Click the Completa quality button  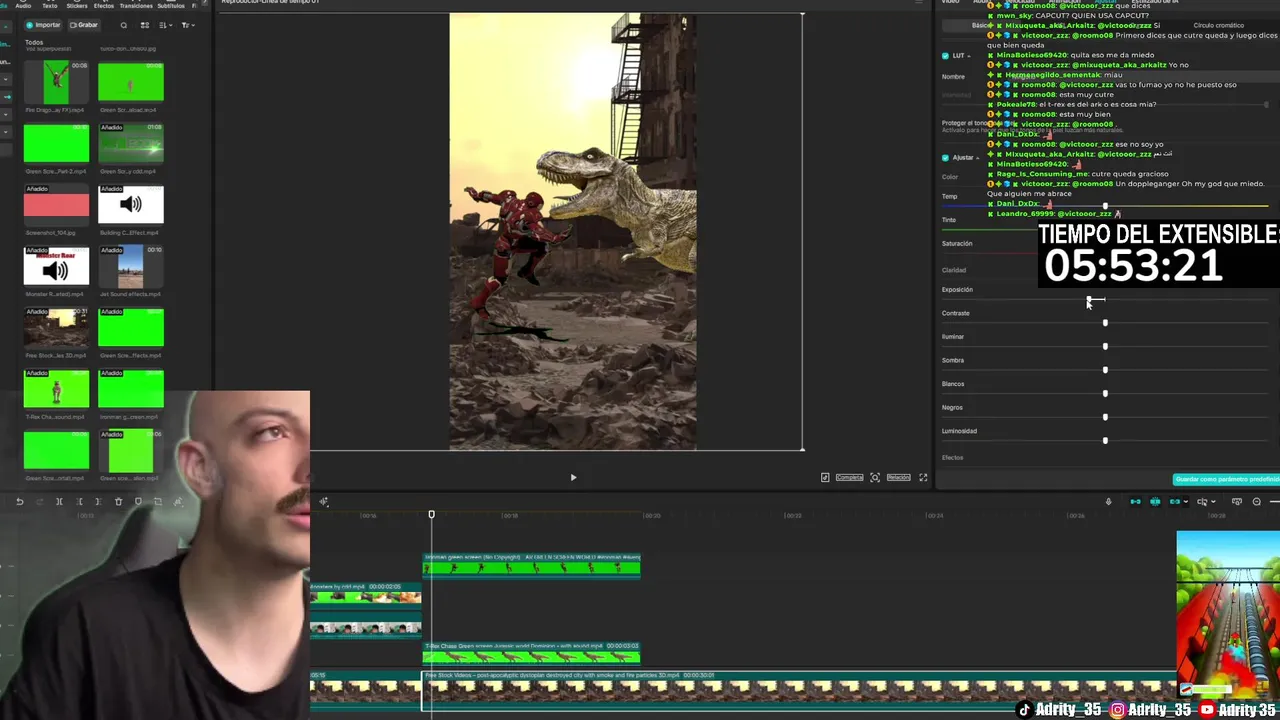point(849,478)
